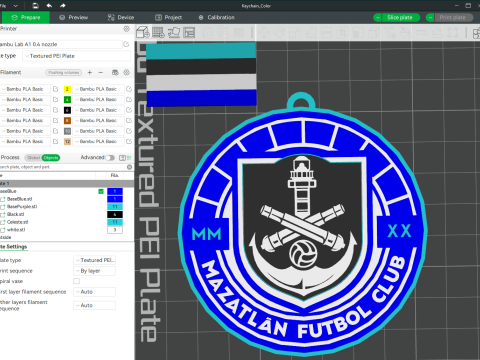Edit preset of gray filament 10
Viewport: 480px width, 360px height.
coord(129,131)
